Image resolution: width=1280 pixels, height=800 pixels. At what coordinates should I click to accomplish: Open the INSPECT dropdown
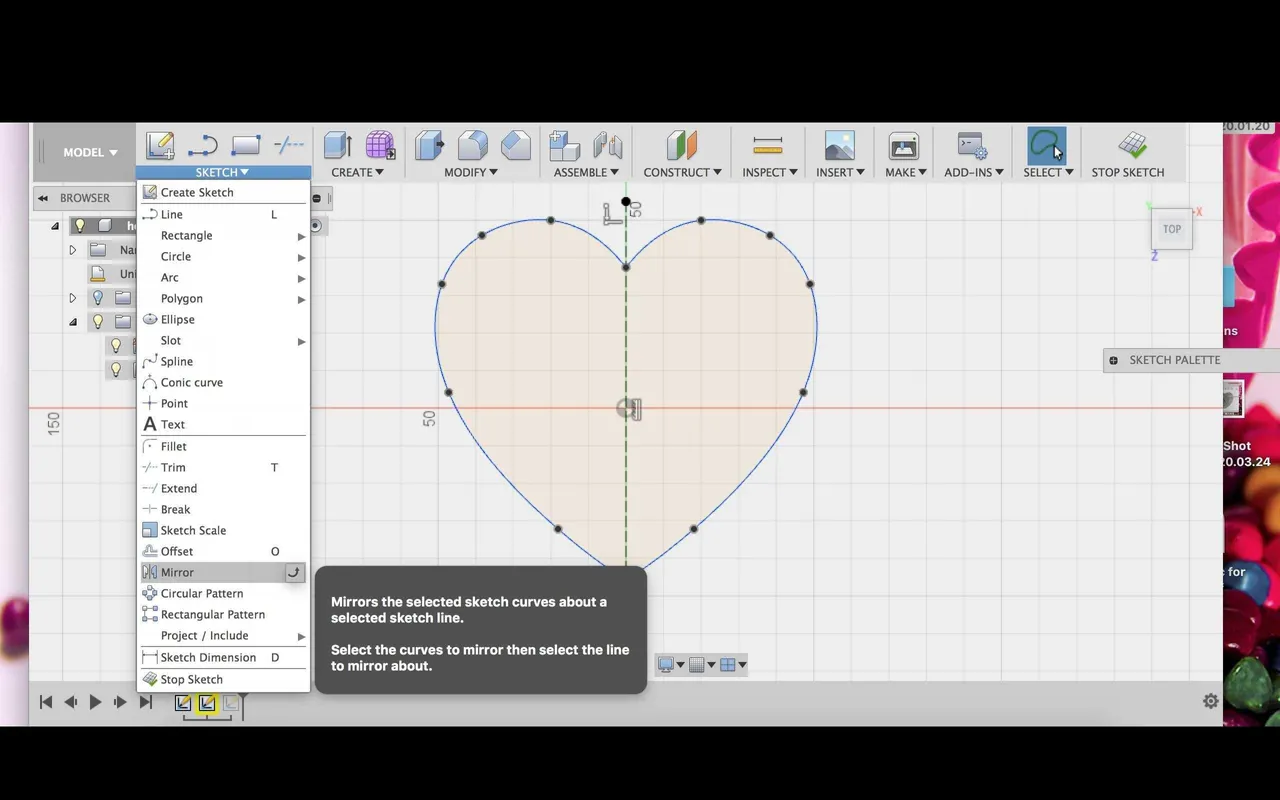[770, 172]
